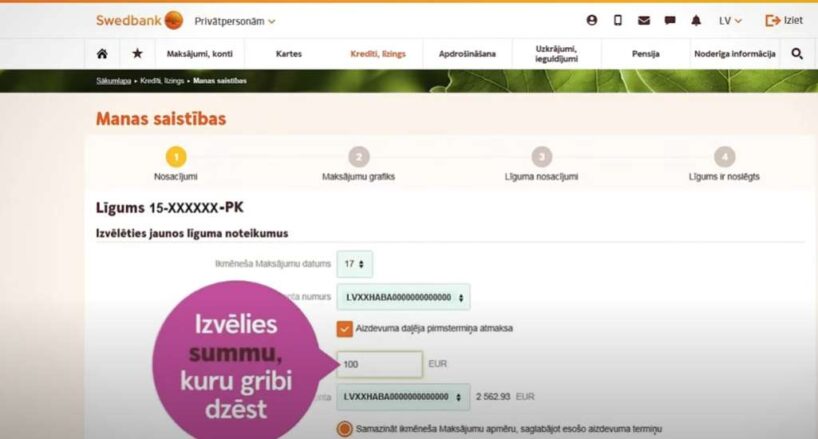Expand the Privātpersonām dropdown
Viewport: 818px width, 439px height.
point(235,21)
